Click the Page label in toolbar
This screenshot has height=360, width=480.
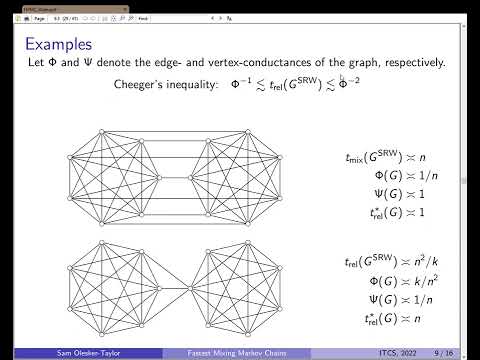coord(39,19)
